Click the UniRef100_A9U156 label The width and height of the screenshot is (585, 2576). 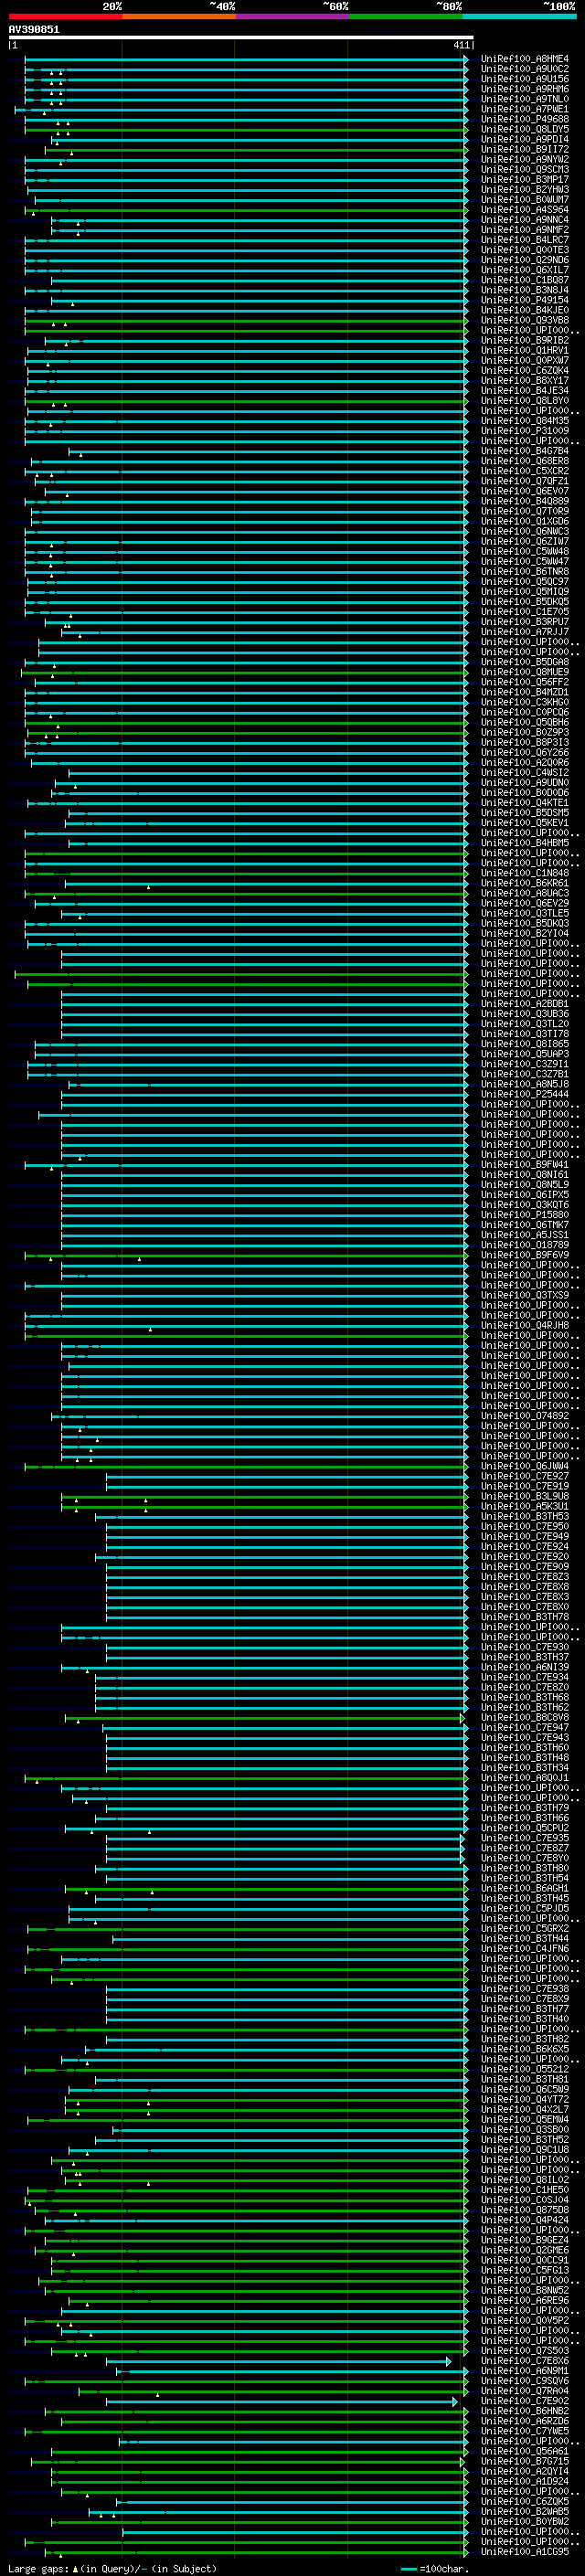click(524, 79)
